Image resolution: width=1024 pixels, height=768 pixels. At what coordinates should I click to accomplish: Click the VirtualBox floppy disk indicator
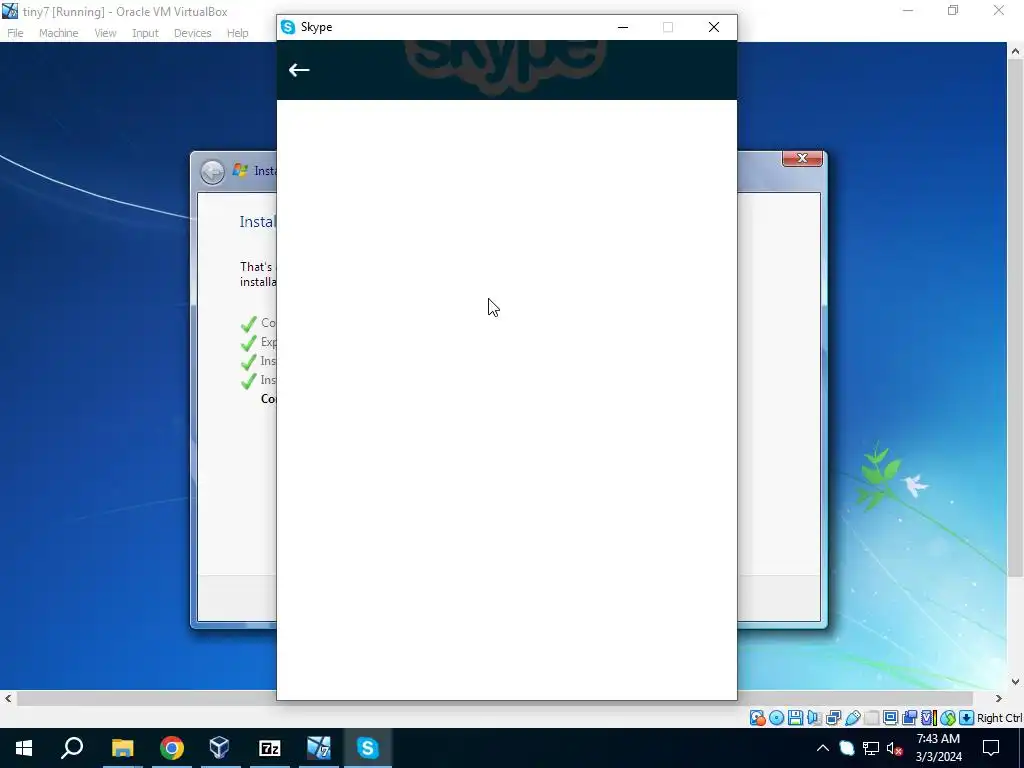[795, 718]
